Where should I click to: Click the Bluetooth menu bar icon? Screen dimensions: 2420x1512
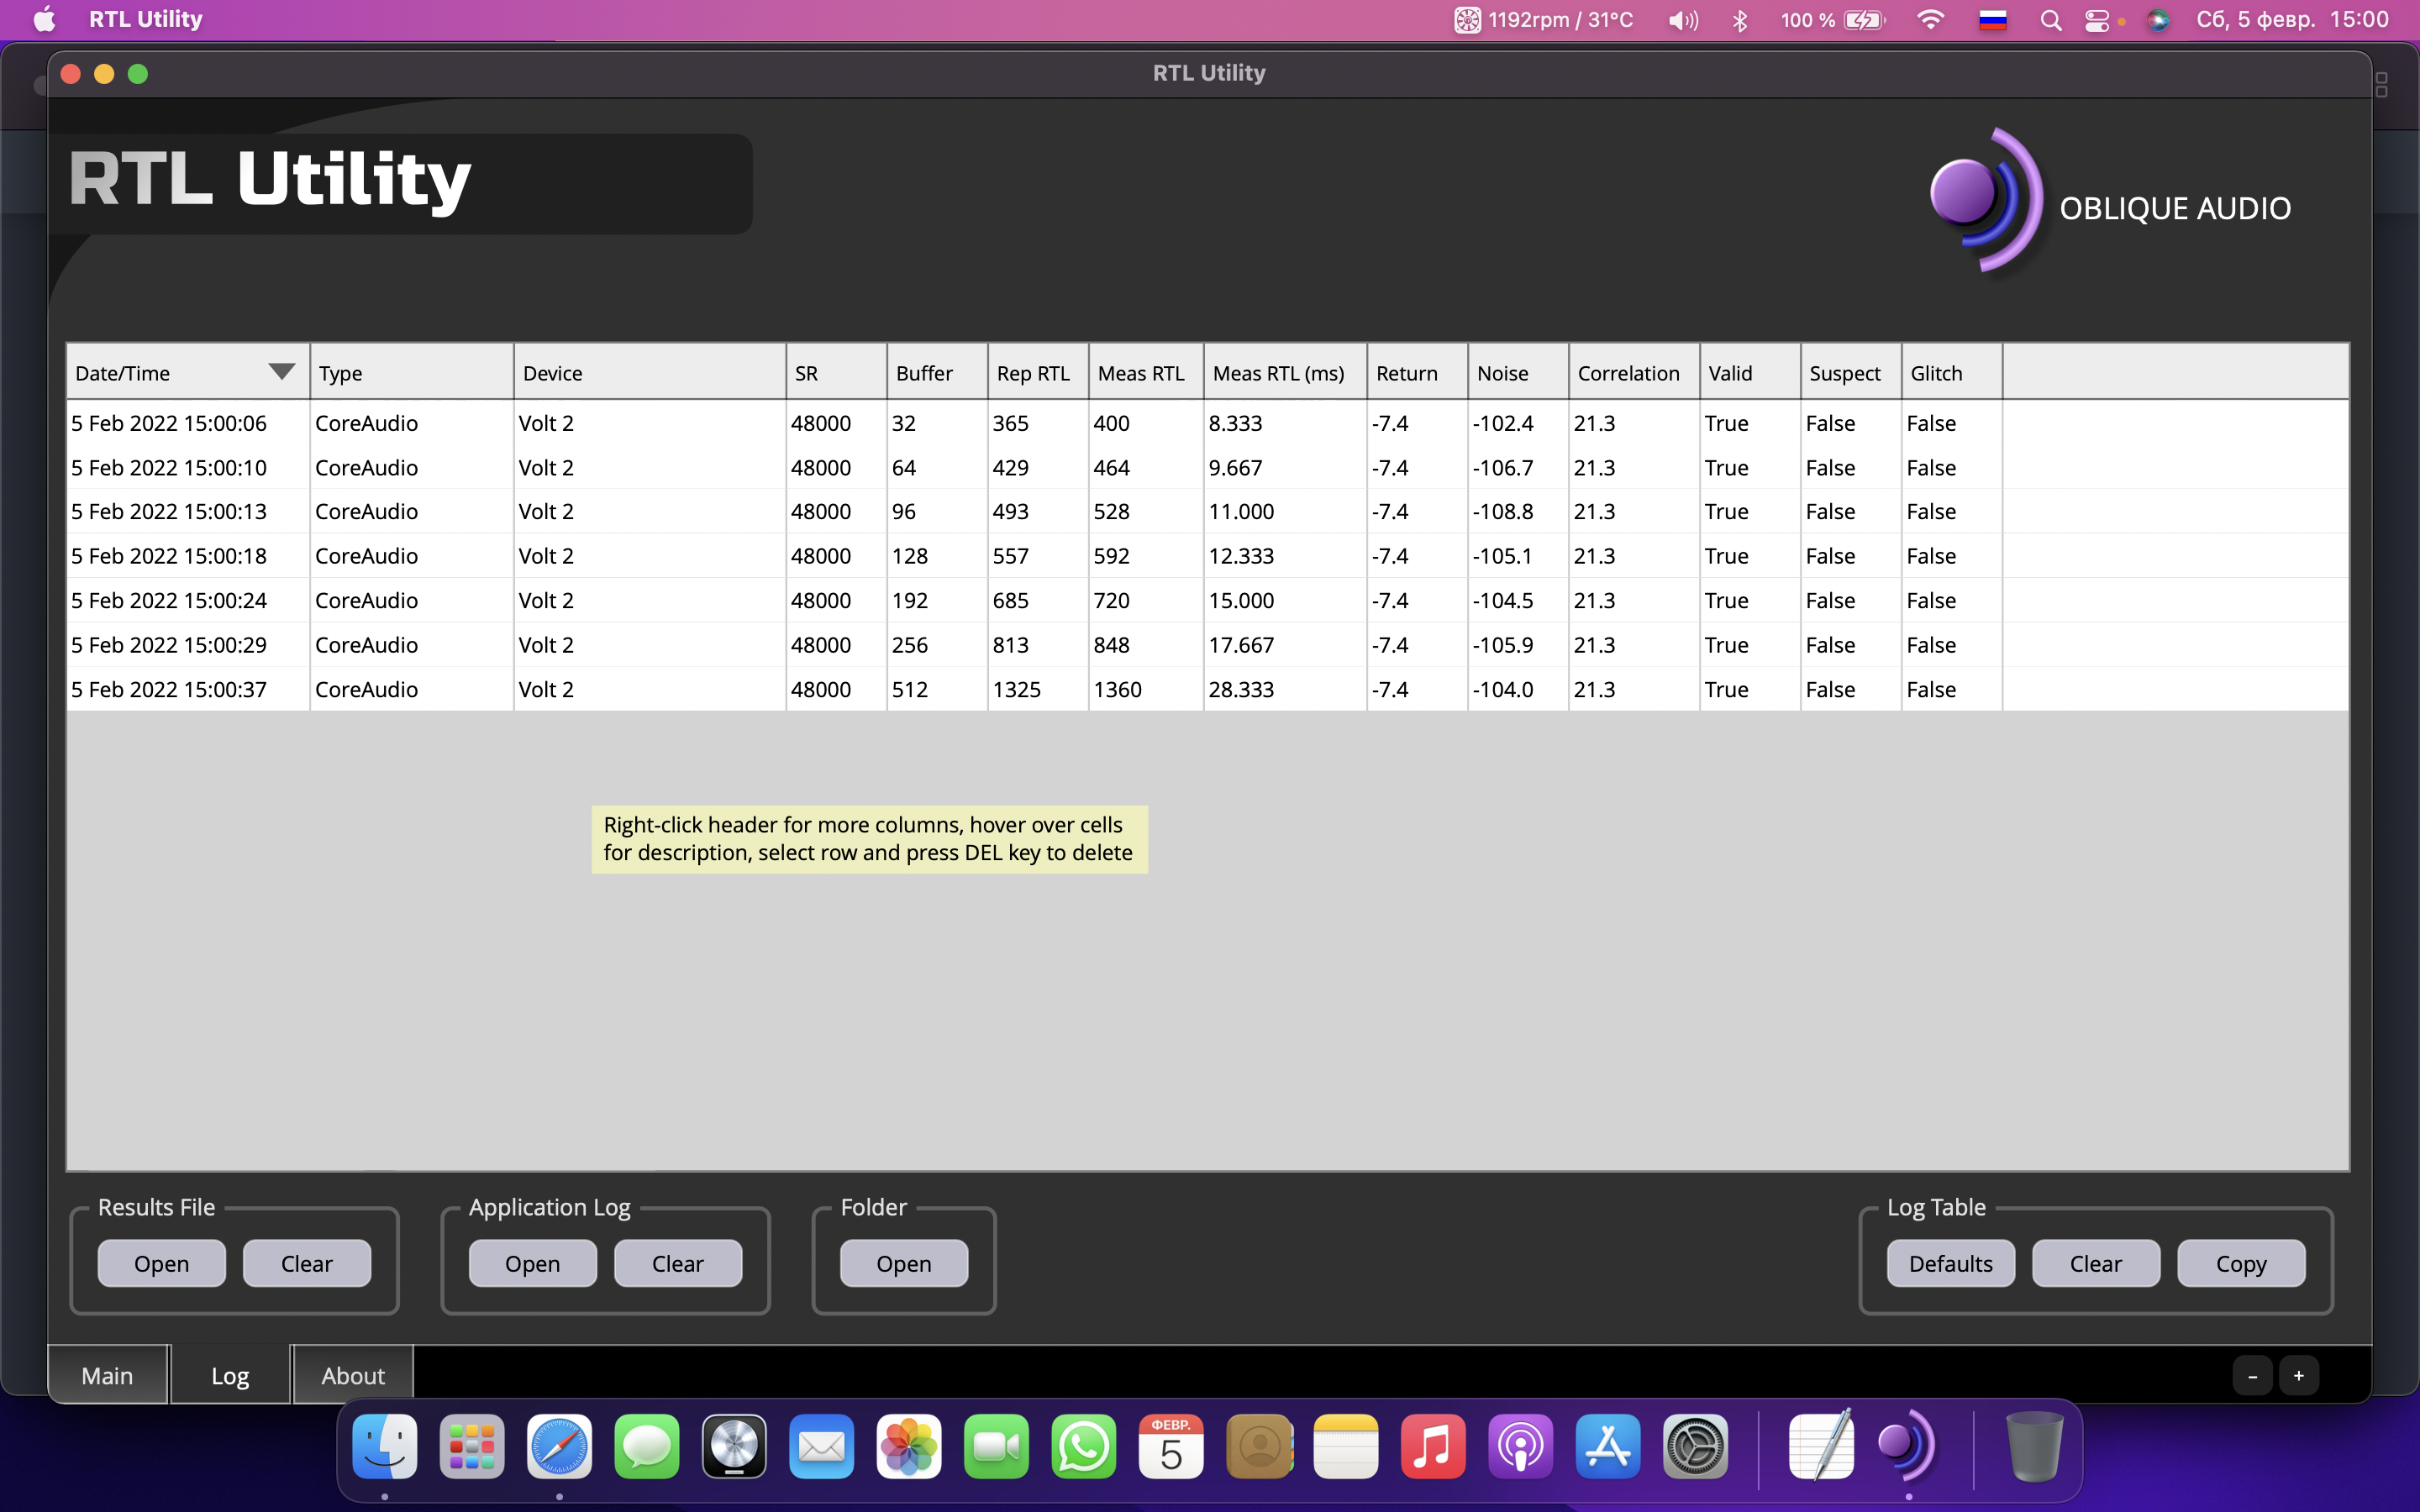1739,20
